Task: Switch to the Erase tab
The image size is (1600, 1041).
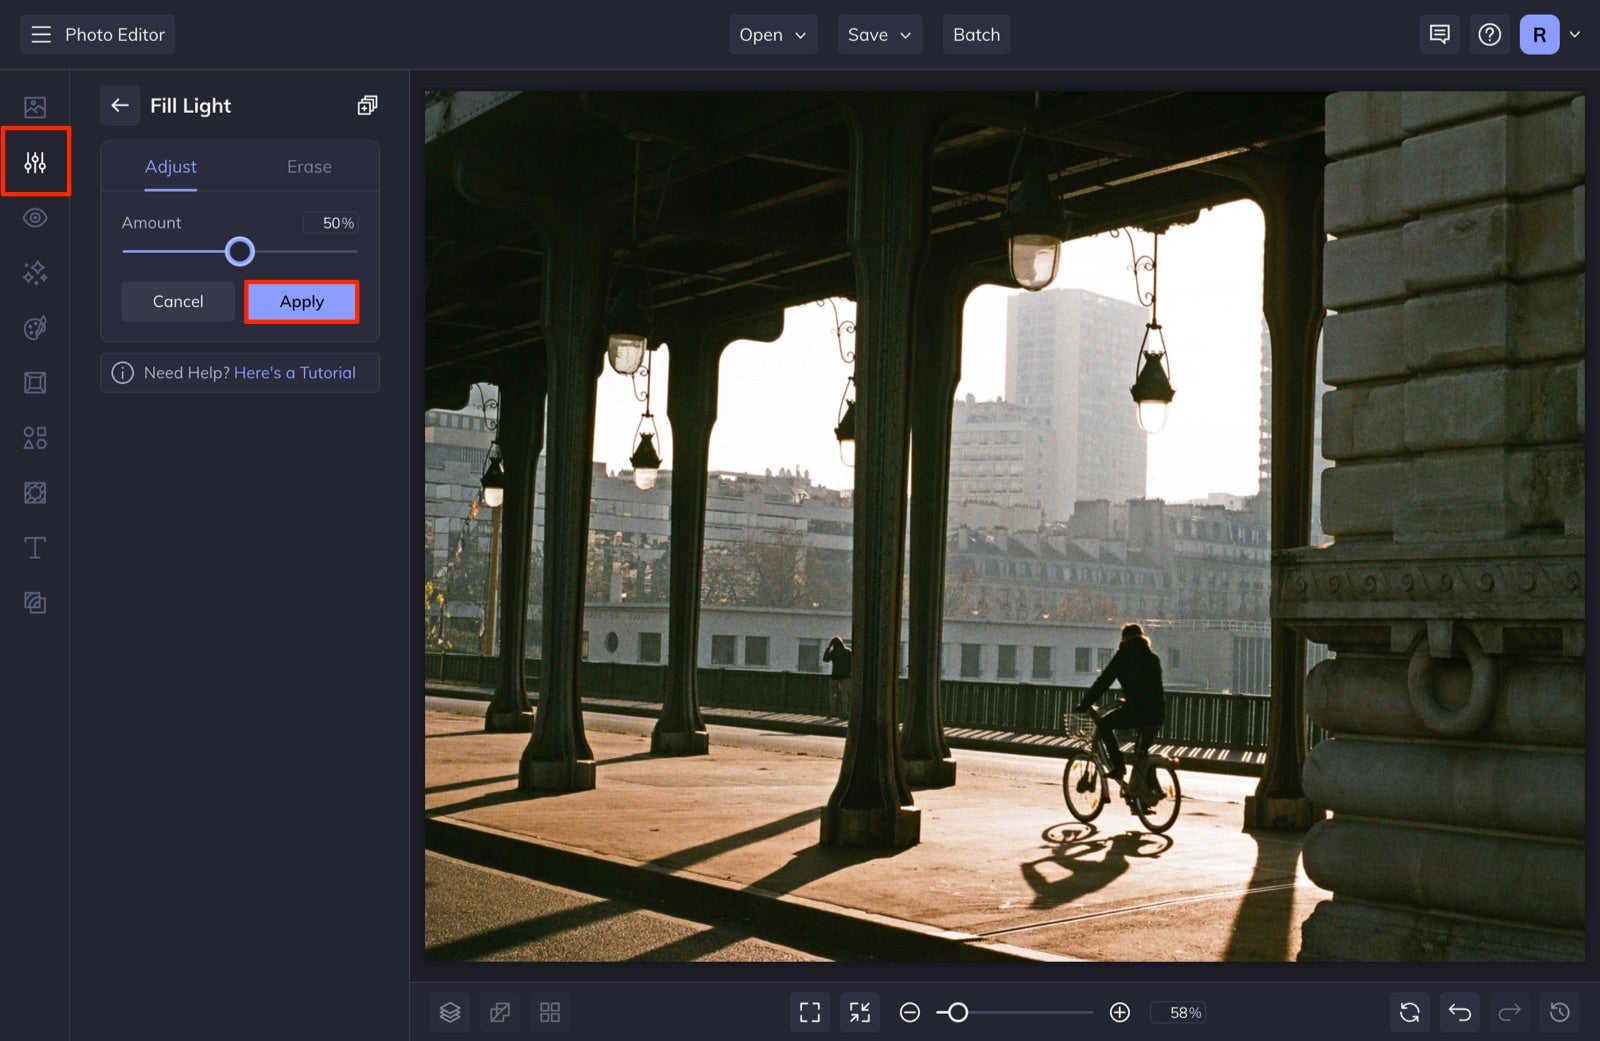Action: point(308,166)
